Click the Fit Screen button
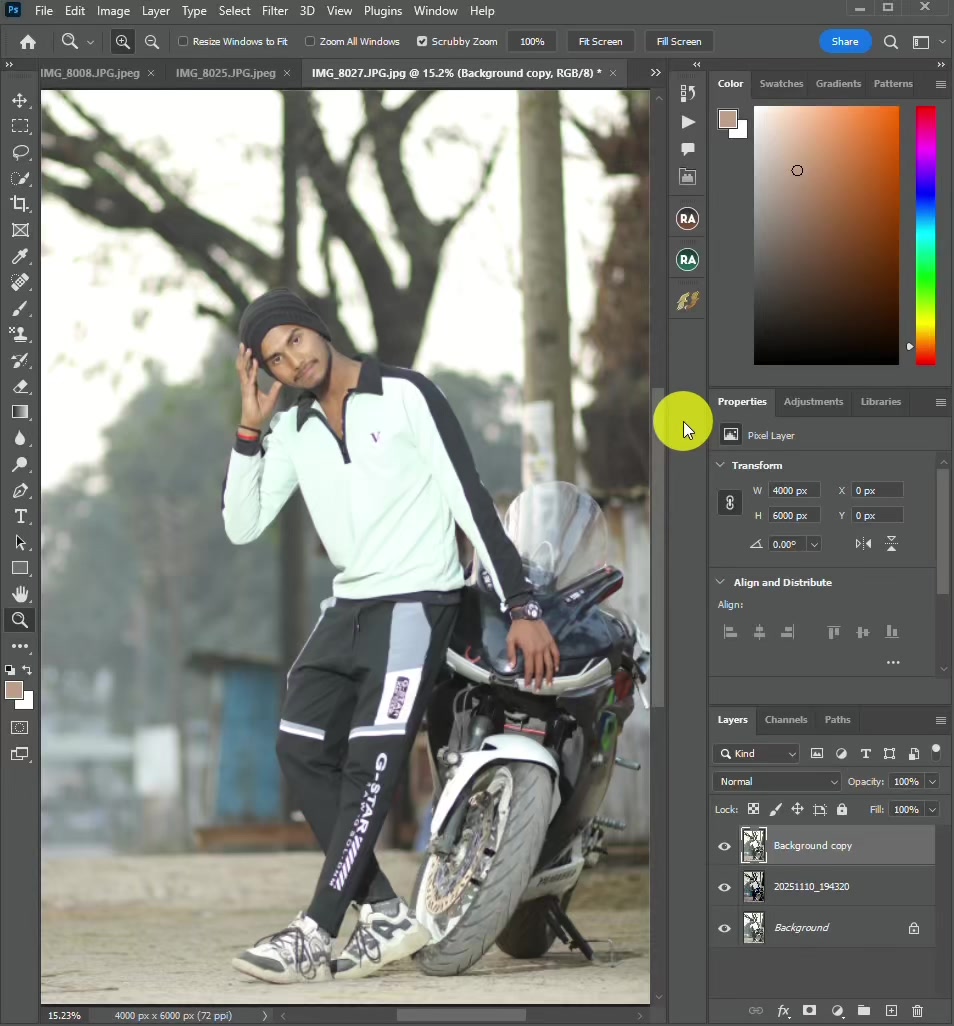Viewport: 954px width, 1026px height. click(601, 41)
